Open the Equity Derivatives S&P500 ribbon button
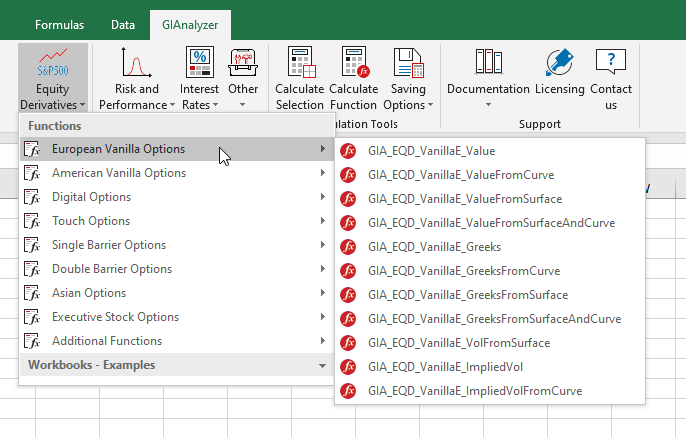Viewport: 686px width, 437px height. point(53,78)
